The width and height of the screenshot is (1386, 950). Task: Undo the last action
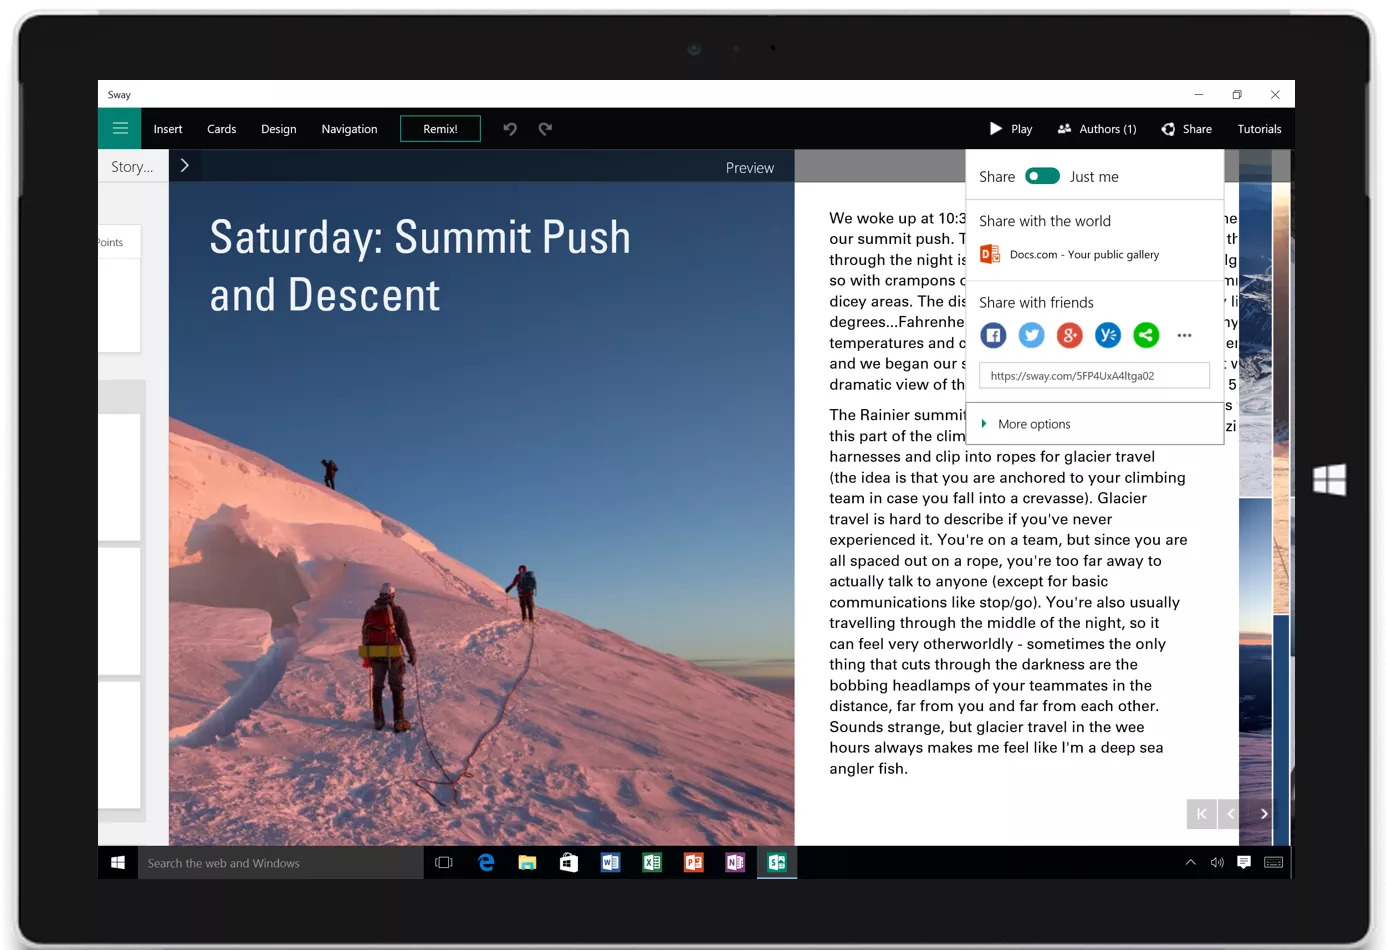pos(510,129)
